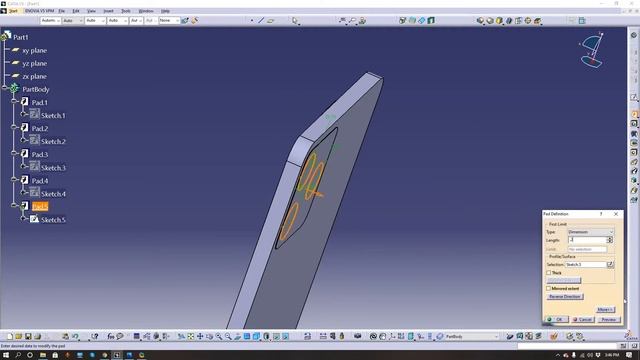Image resolution: width=640 pixels, height=360 pixels.
Task: Select the yz plane in the tree
Action: point(34,64)
